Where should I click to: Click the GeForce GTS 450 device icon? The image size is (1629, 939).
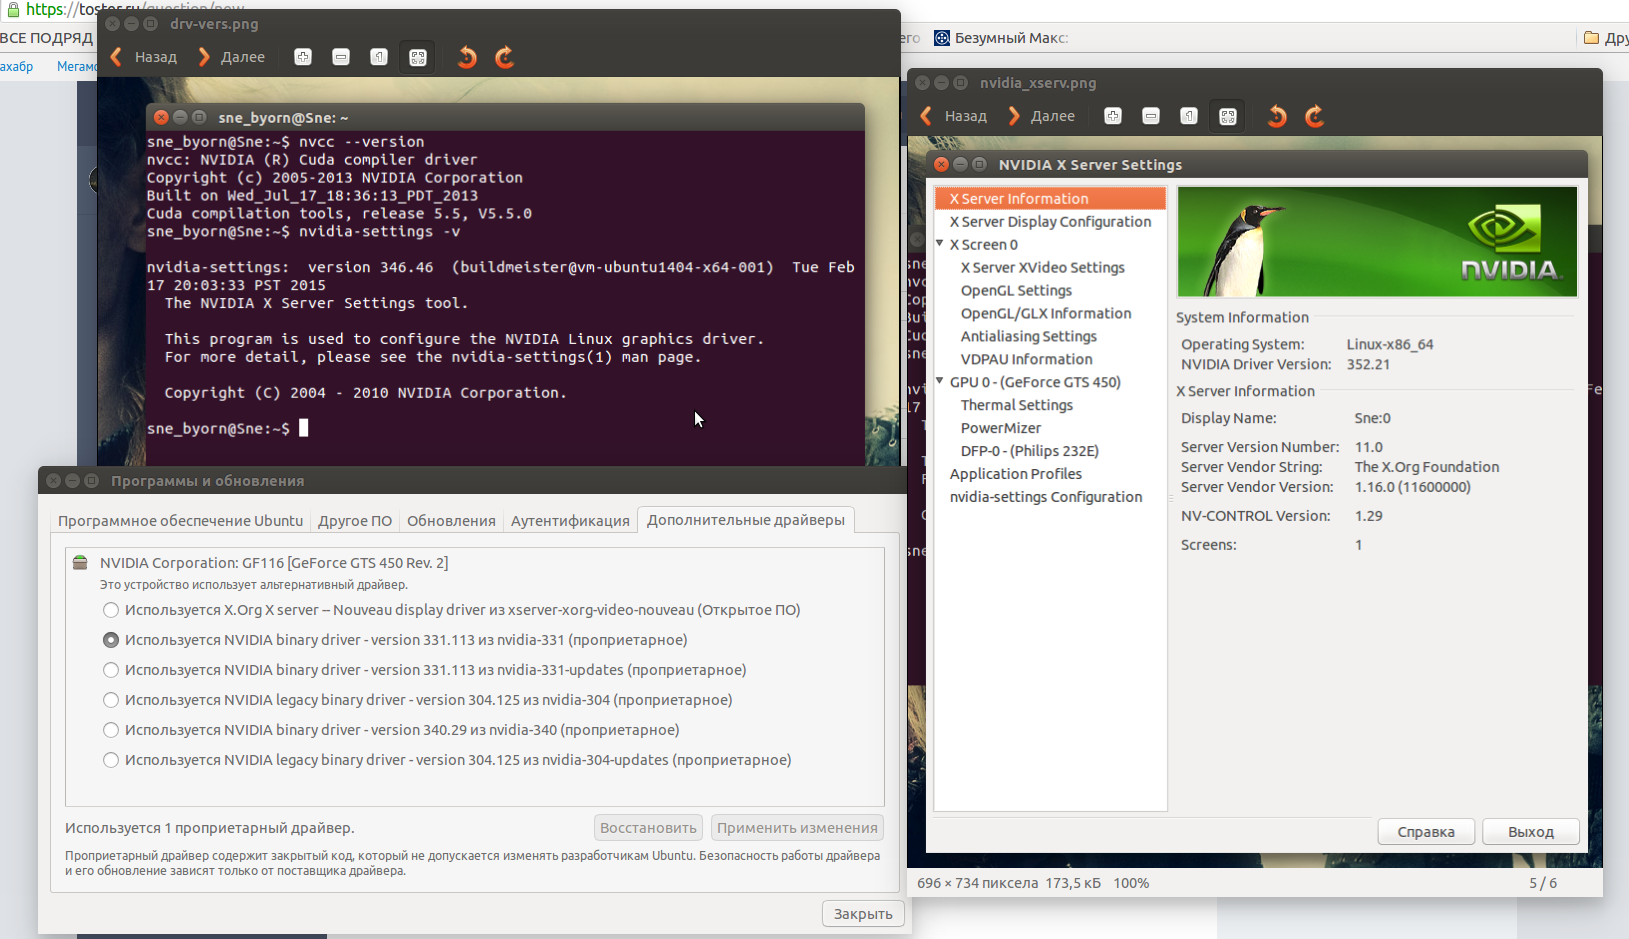pyautogui.click(x=80, y=563)
